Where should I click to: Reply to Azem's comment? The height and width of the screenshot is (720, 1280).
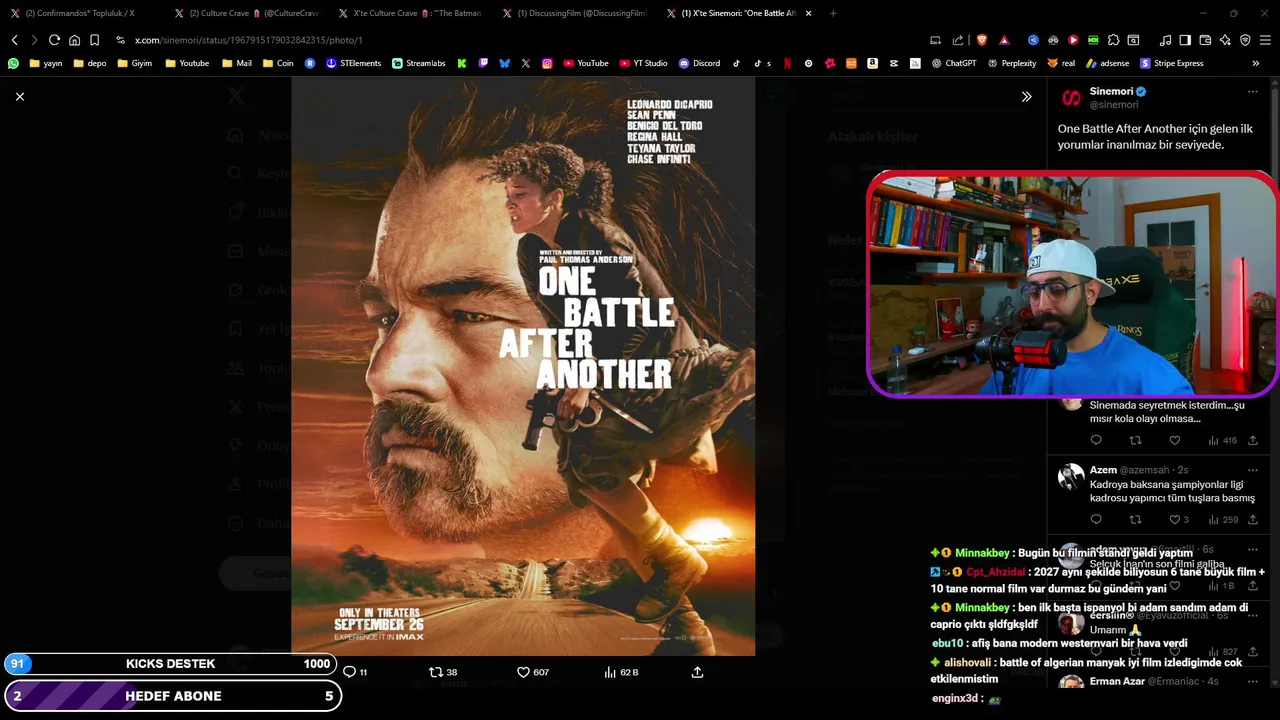pyautogui.click(x=1096, y=520)
